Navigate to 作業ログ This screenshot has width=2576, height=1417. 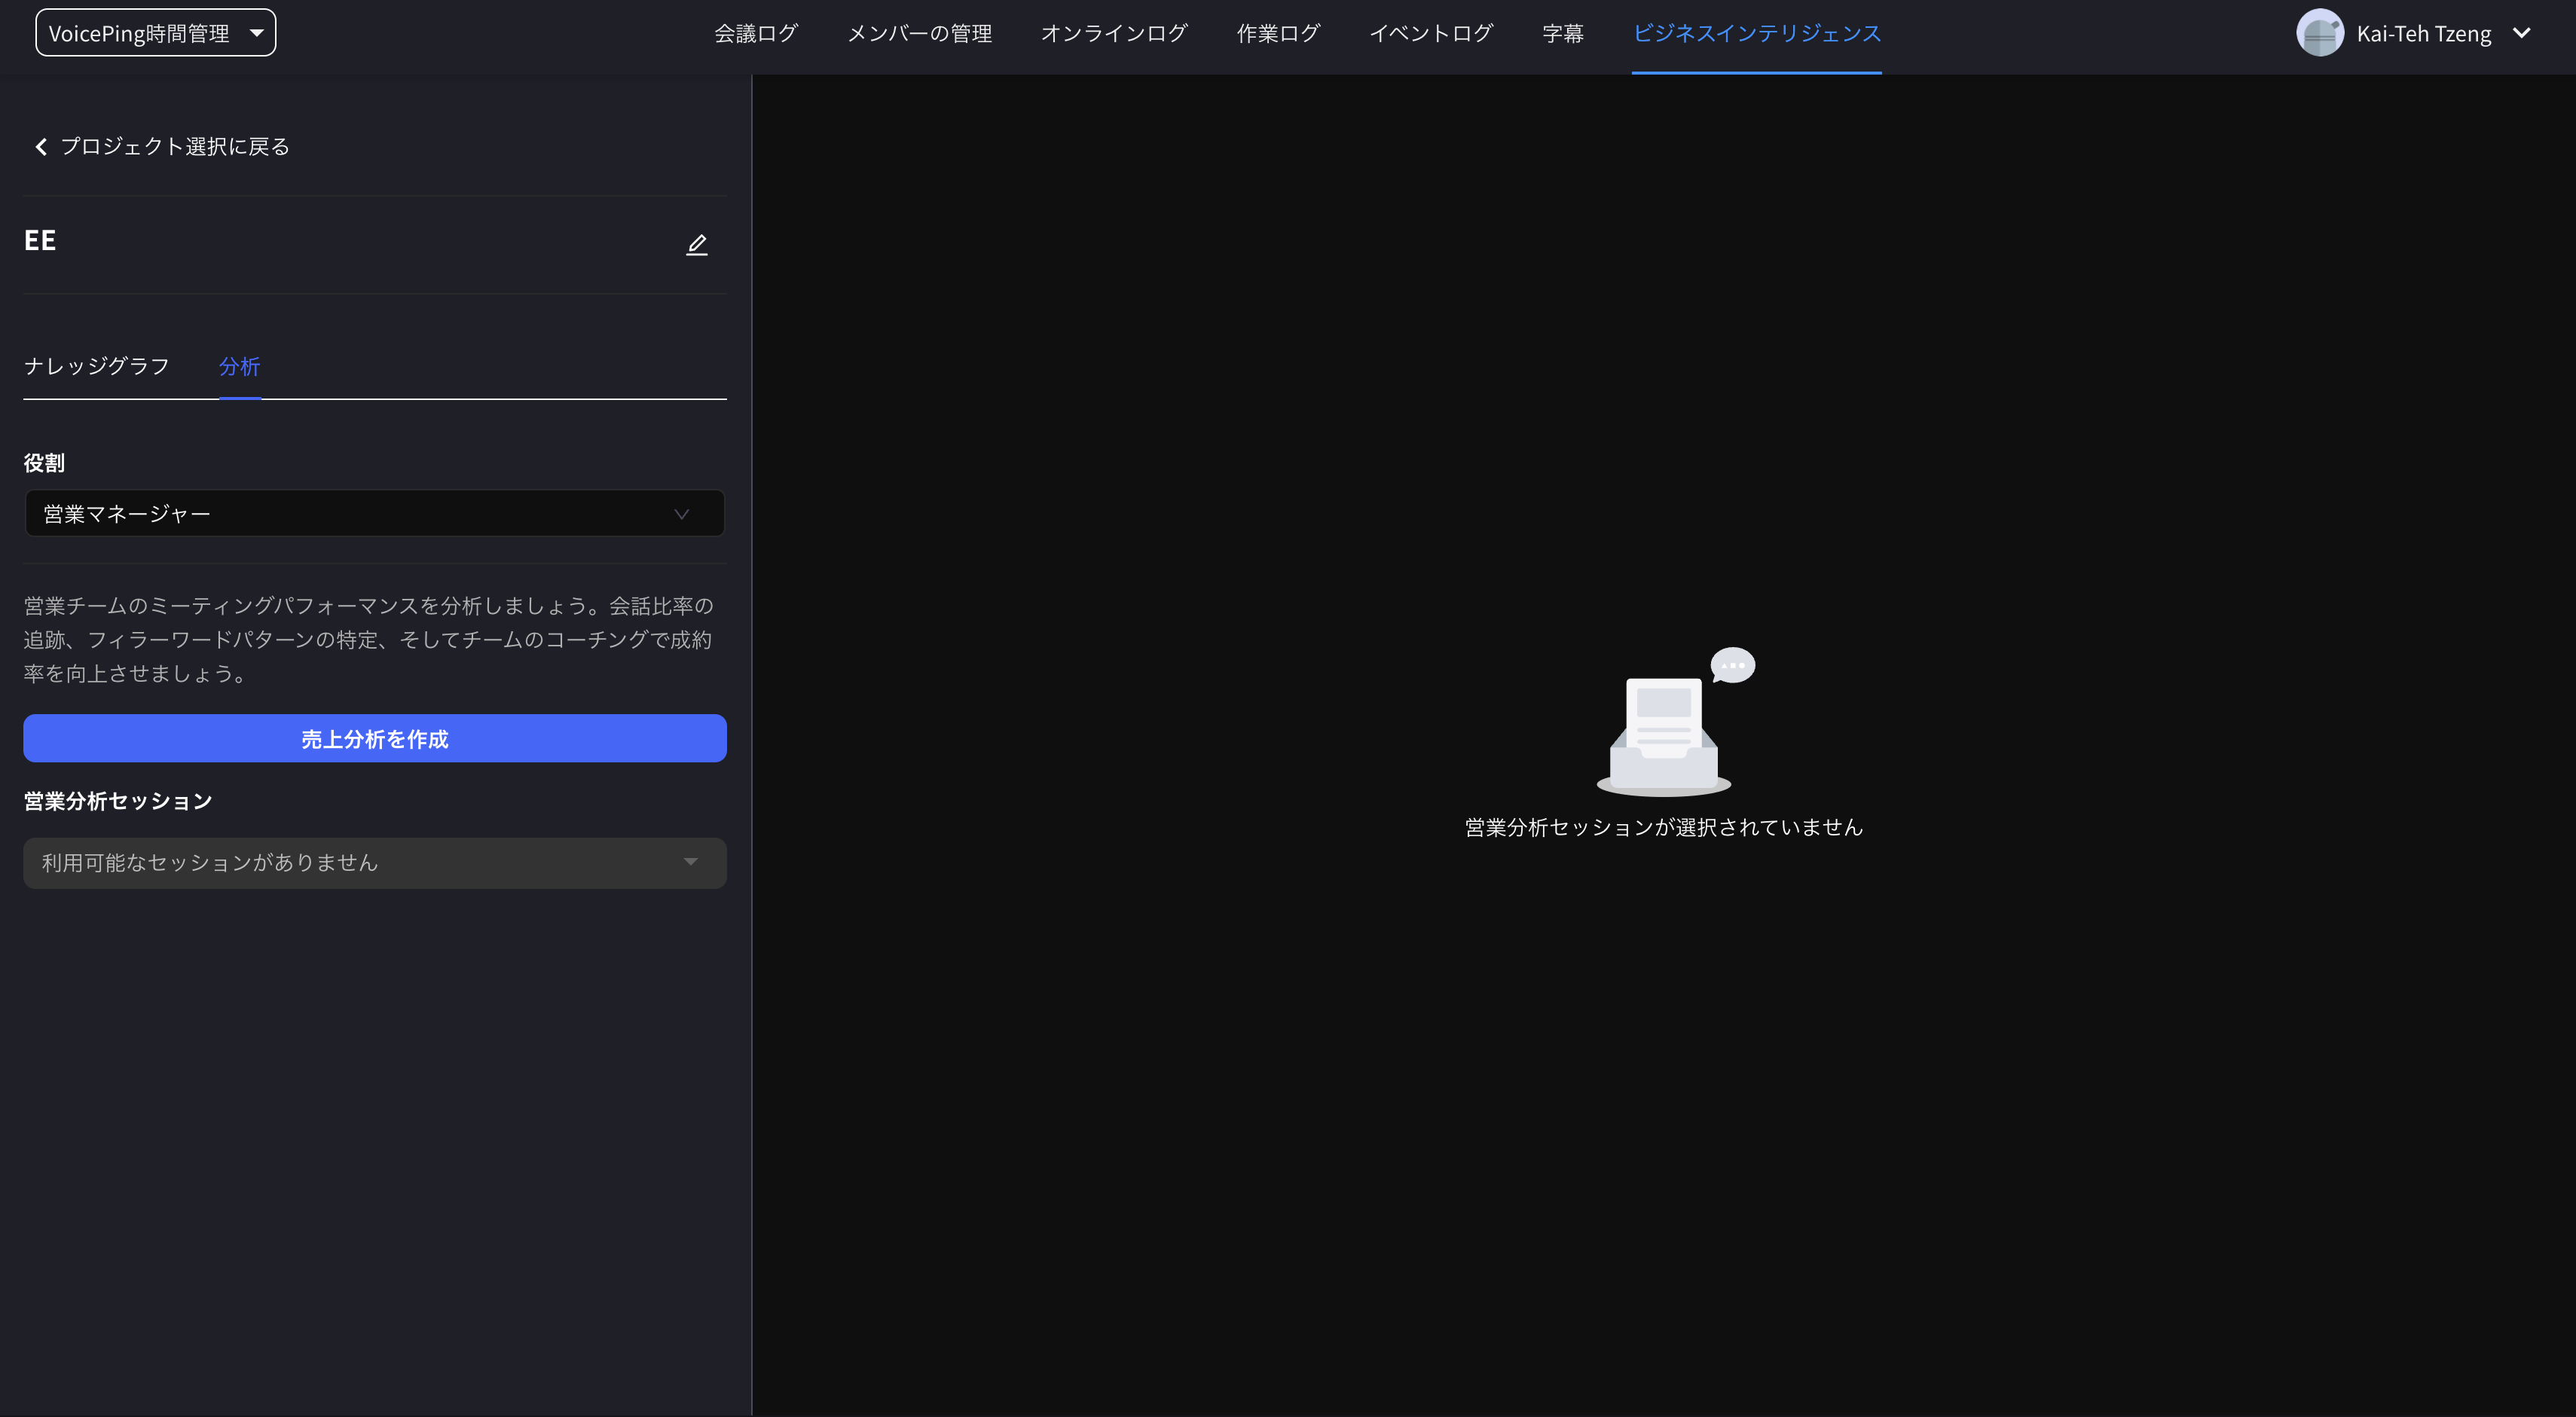pos(1278,32)
